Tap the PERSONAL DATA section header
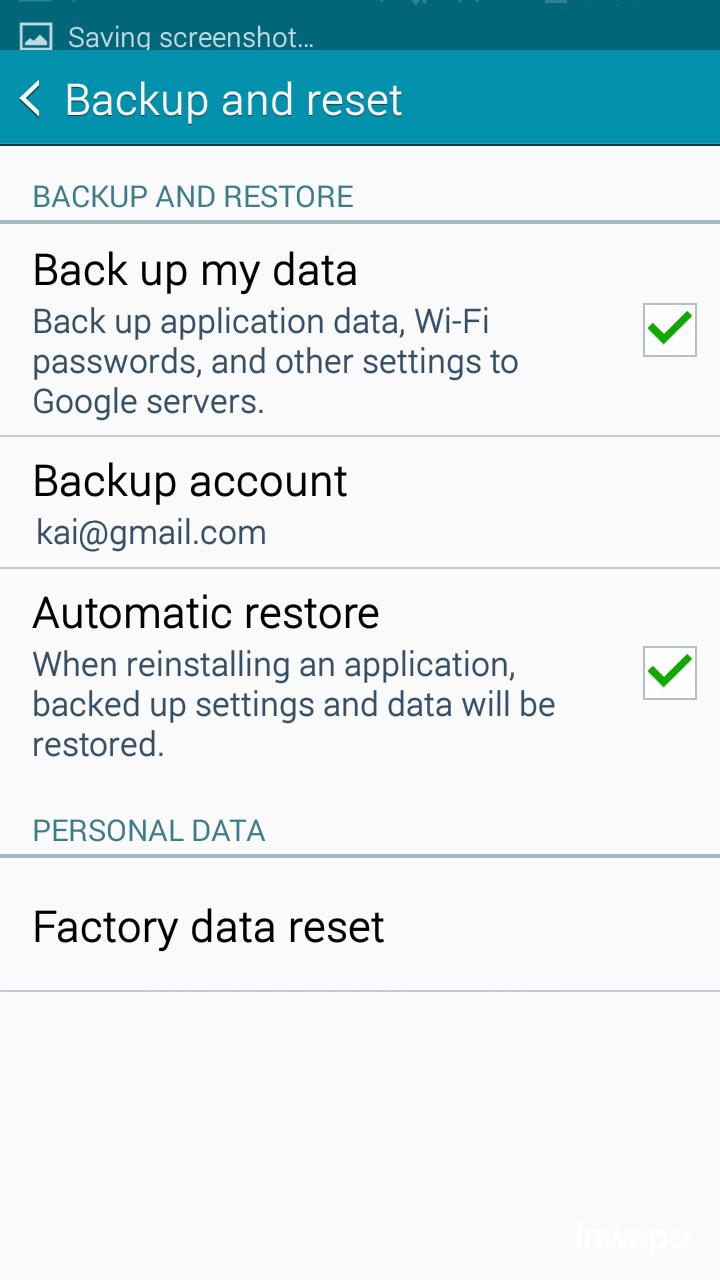This screenshot has width=720, height=1280. click(x=149, y=830)
